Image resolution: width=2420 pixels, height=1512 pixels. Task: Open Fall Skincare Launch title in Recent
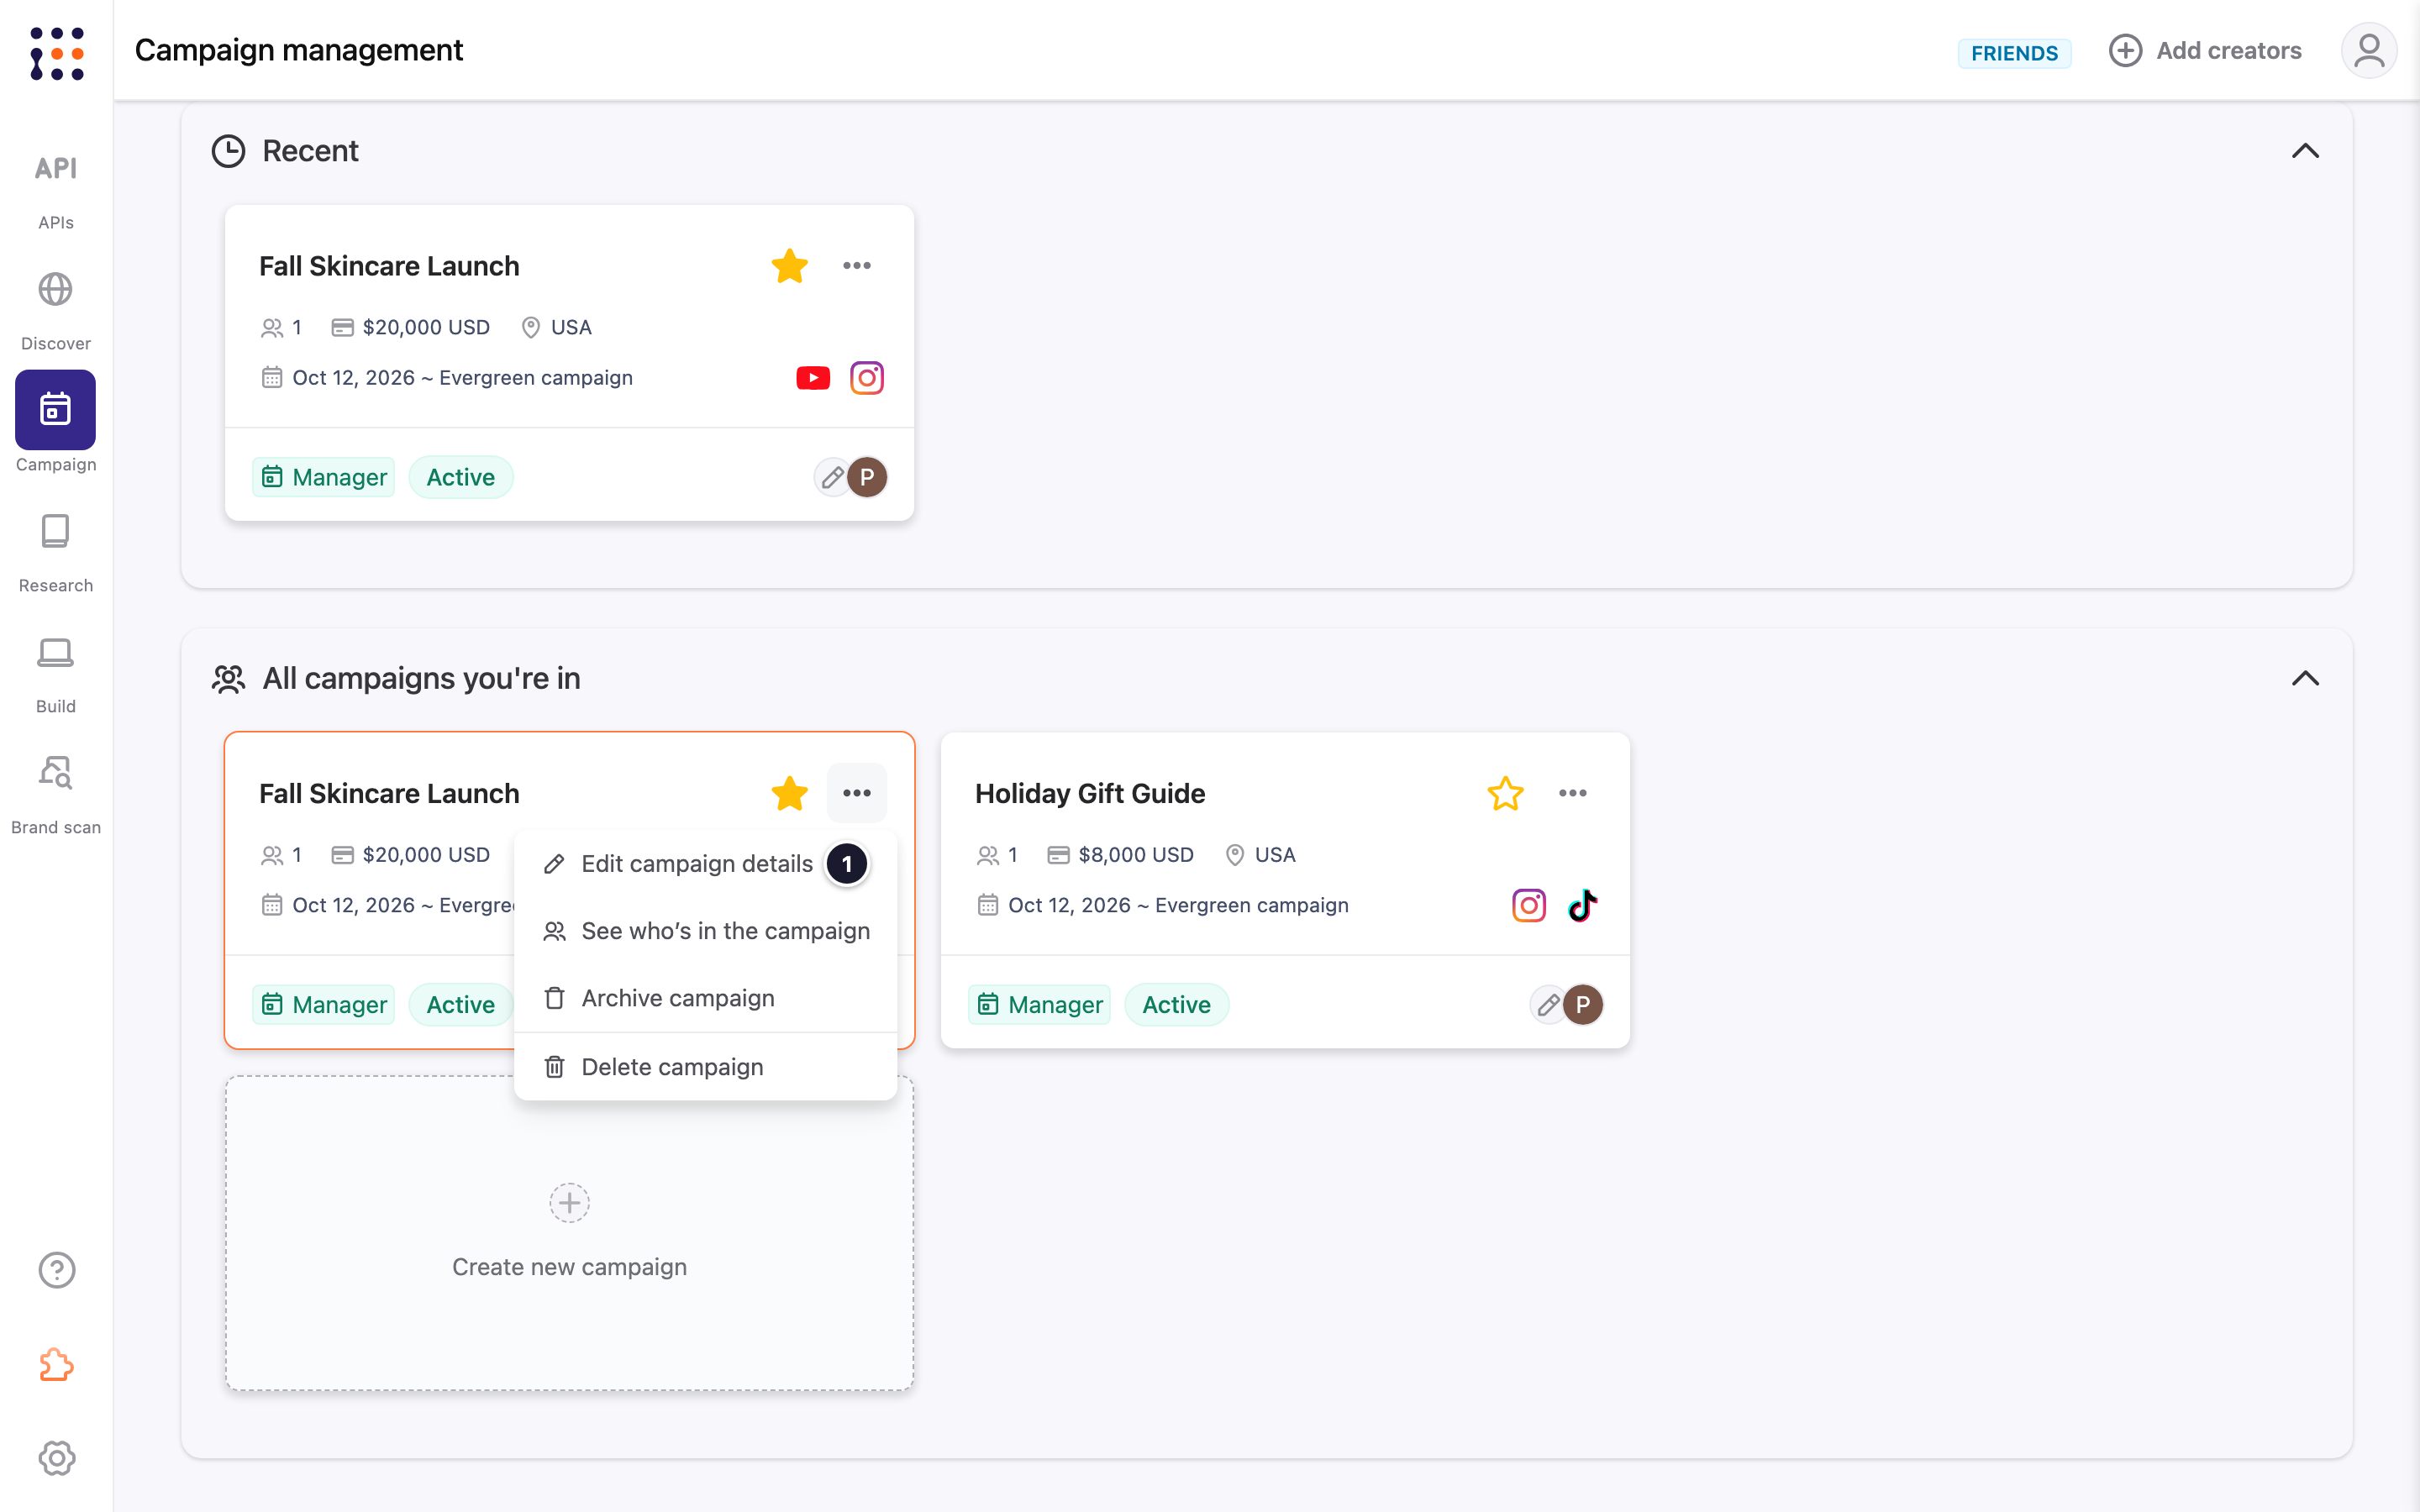(x=389, y=266)
